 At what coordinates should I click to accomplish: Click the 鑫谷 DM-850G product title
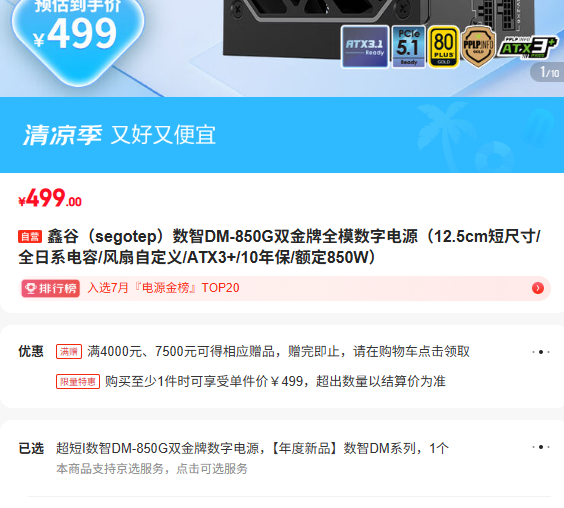(281, 247)
